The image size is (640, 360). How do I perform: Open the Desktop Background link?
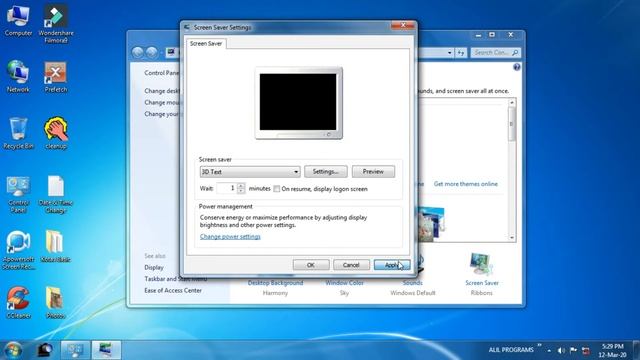pos(276,283)
